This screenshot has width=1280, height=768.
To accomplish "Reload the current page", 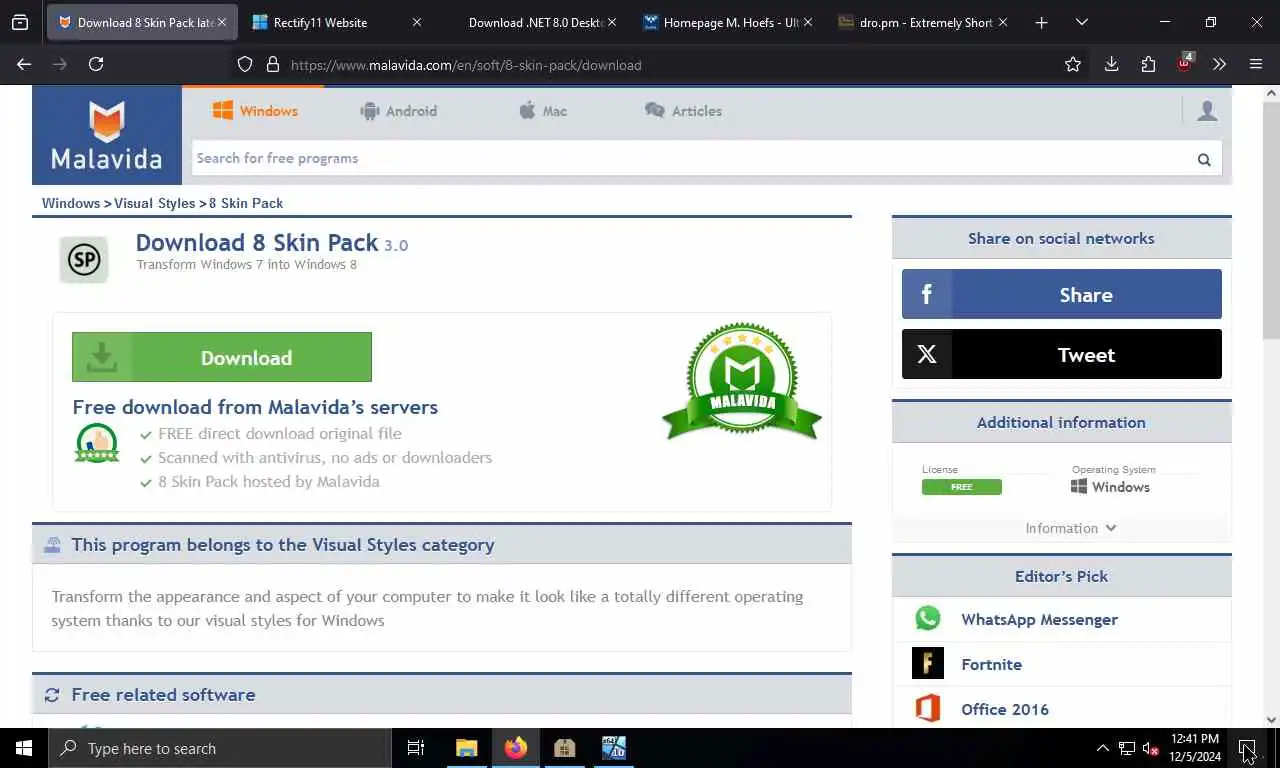I will 96,64.
